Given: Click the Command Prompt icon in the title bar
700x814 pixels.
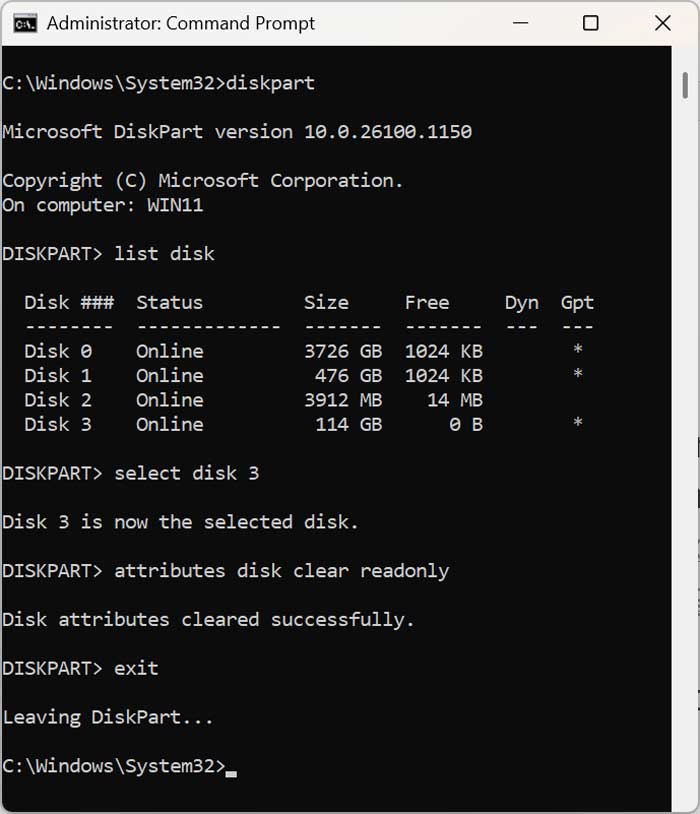Looking at the screenshot, I should click(25, 22).
